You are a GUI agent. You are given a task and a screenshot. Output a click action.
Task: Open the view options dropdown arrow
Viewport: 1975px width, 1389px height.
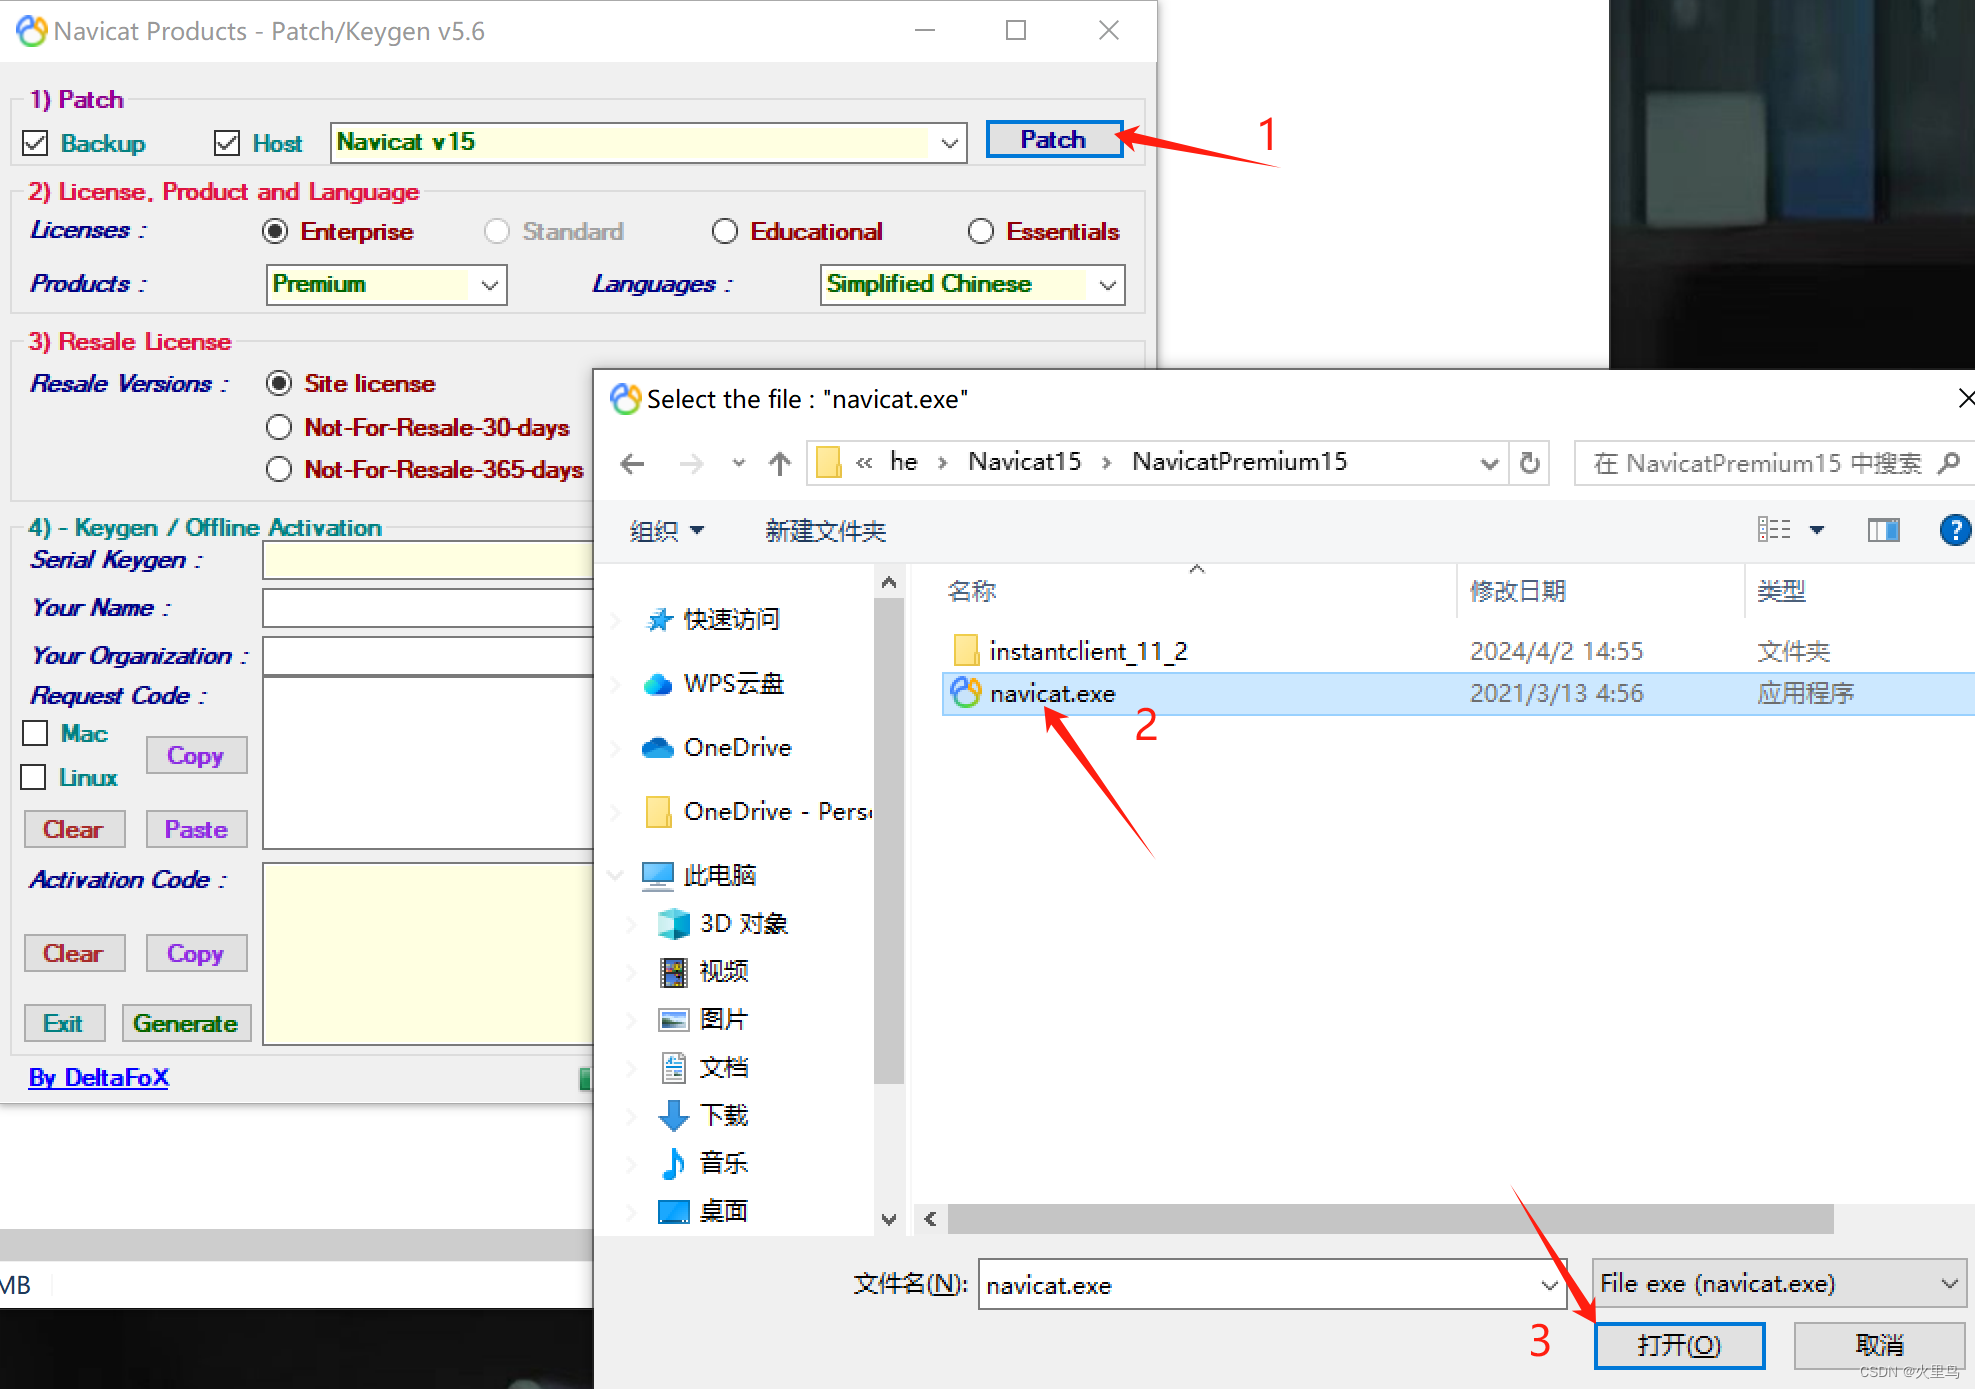click(1817, 530)
